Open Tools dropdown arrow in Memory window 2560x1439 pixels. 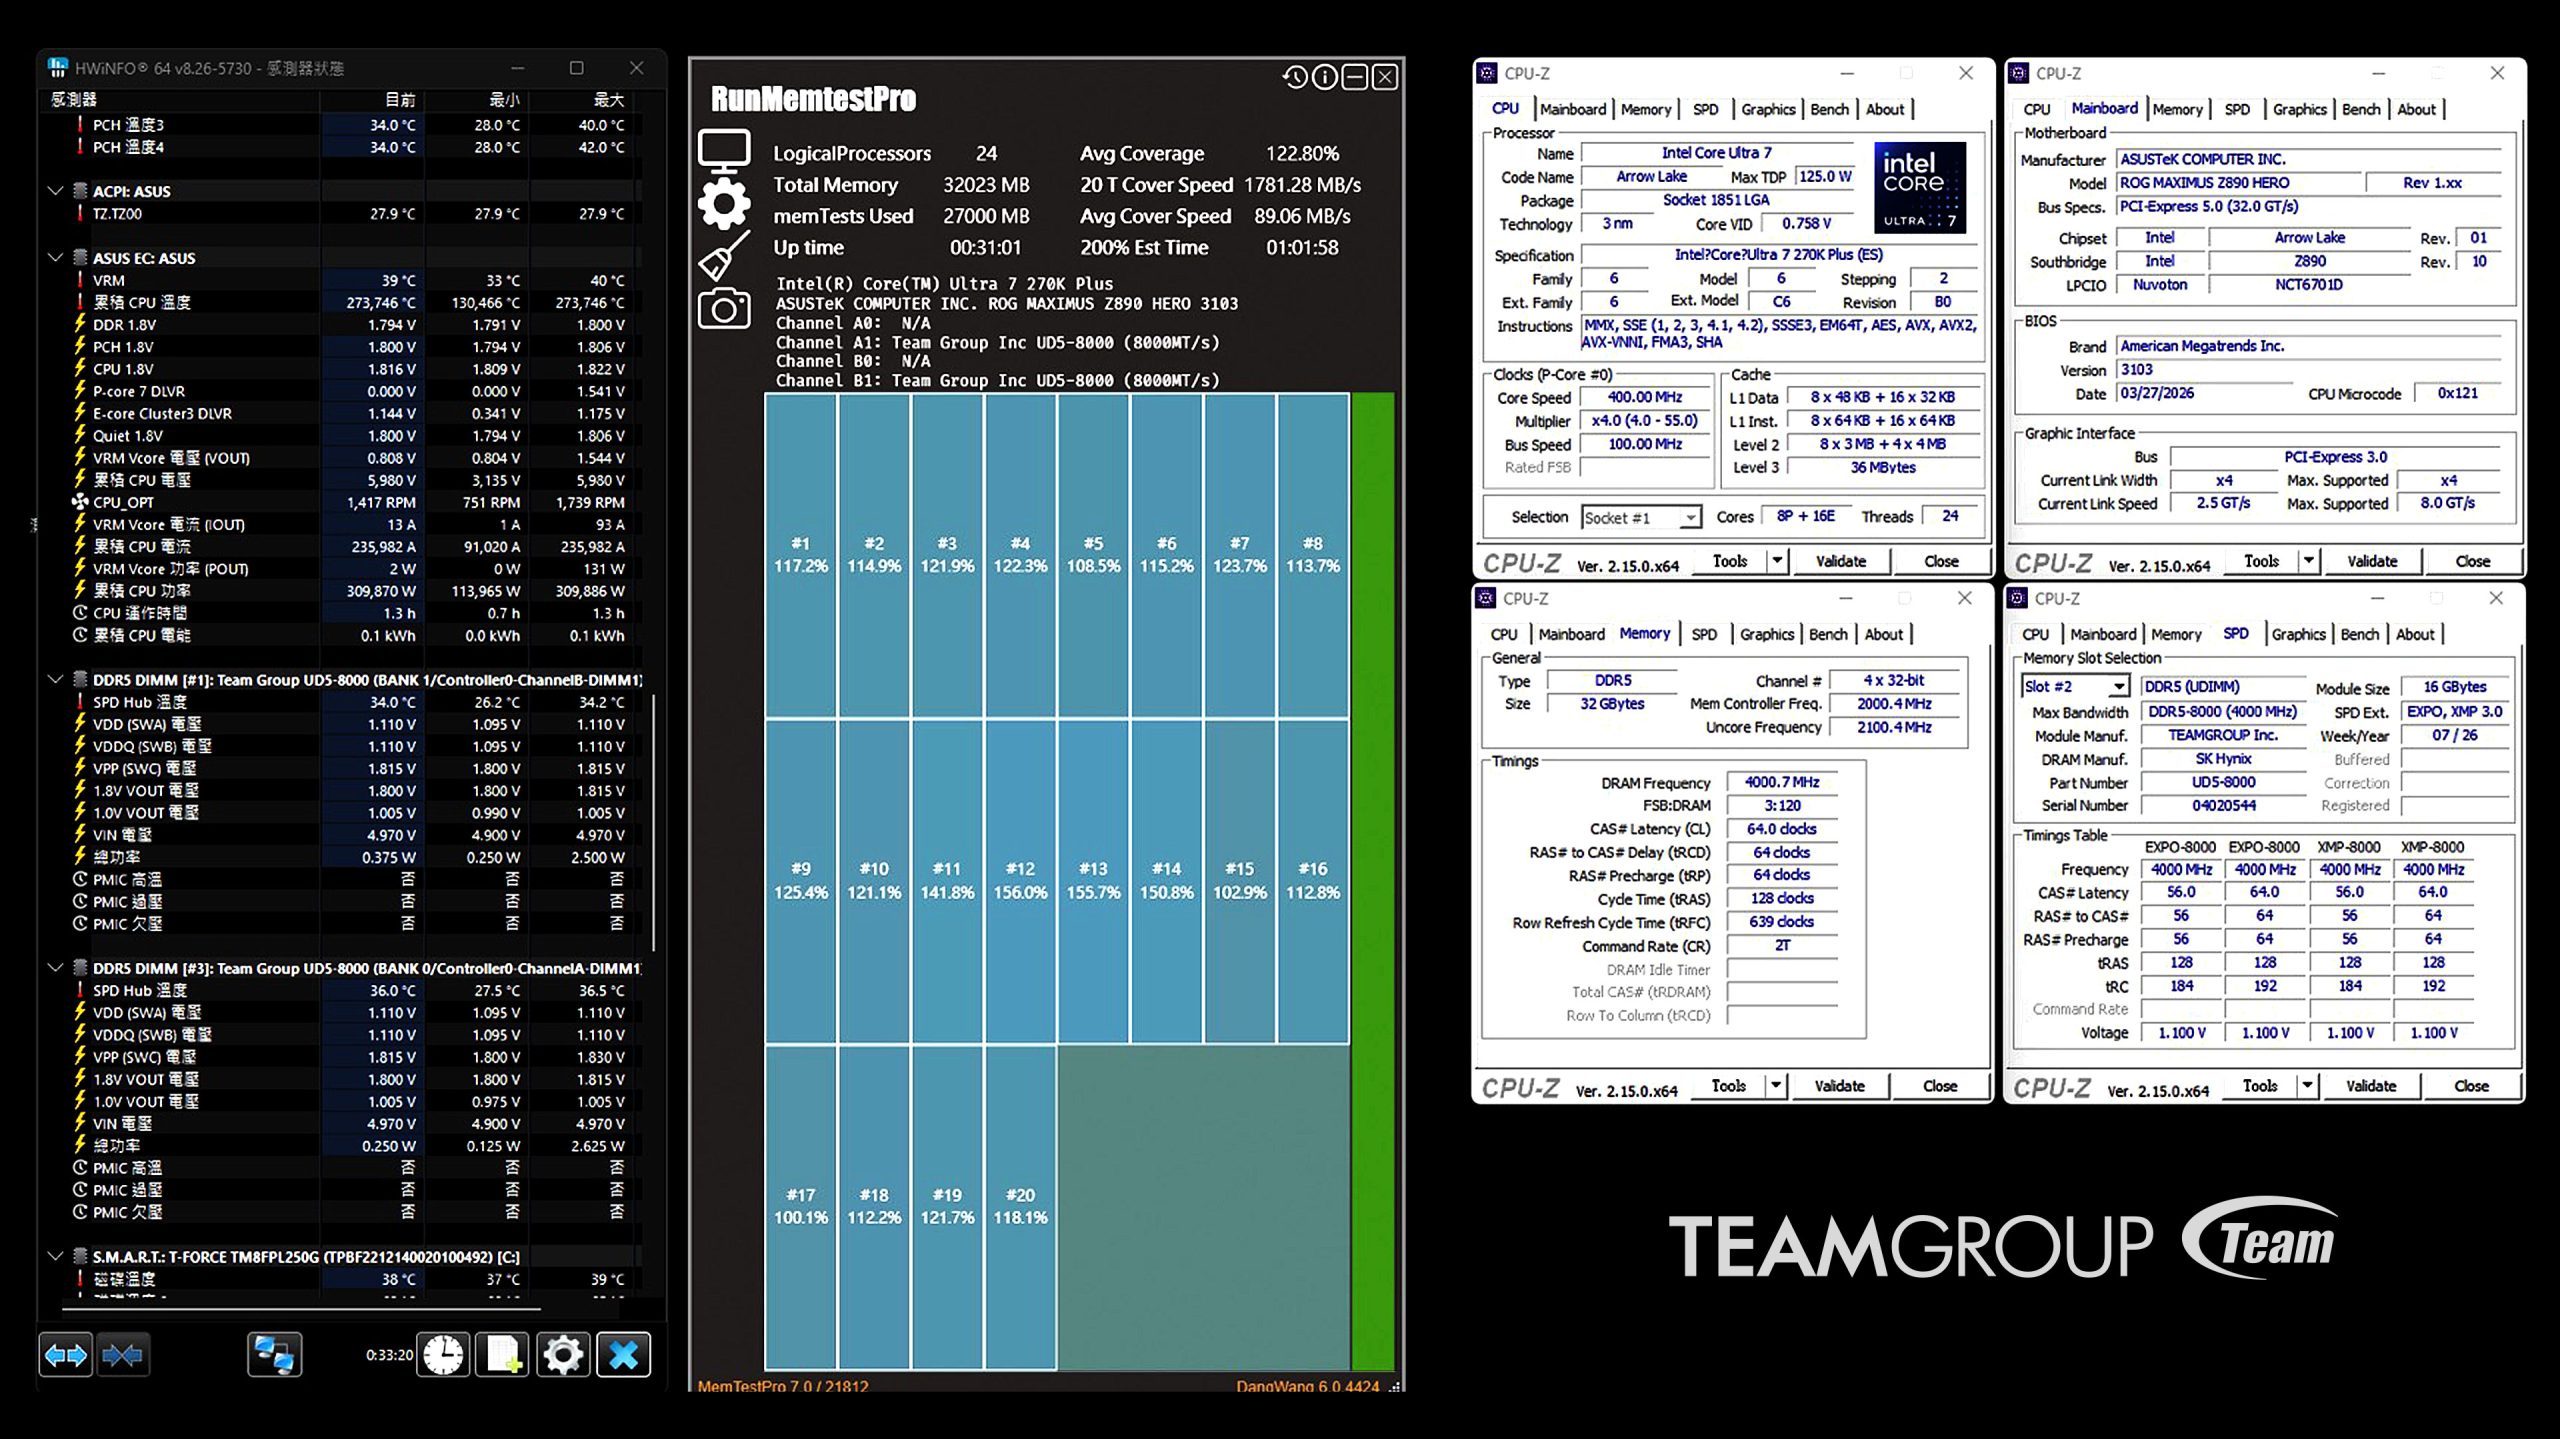[1776, 1086]
